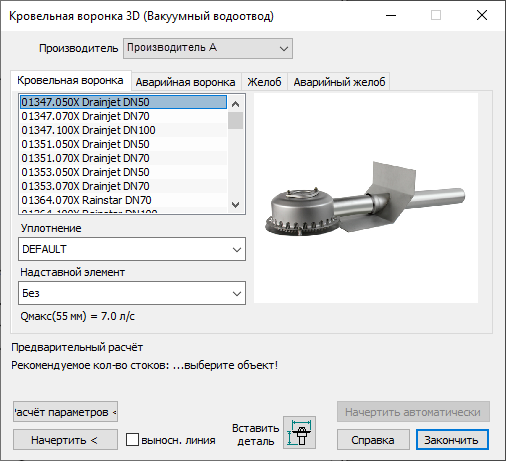Click the list scrollbar up arrow
This screenshot has height=461, width=506.
pos(235,104)
